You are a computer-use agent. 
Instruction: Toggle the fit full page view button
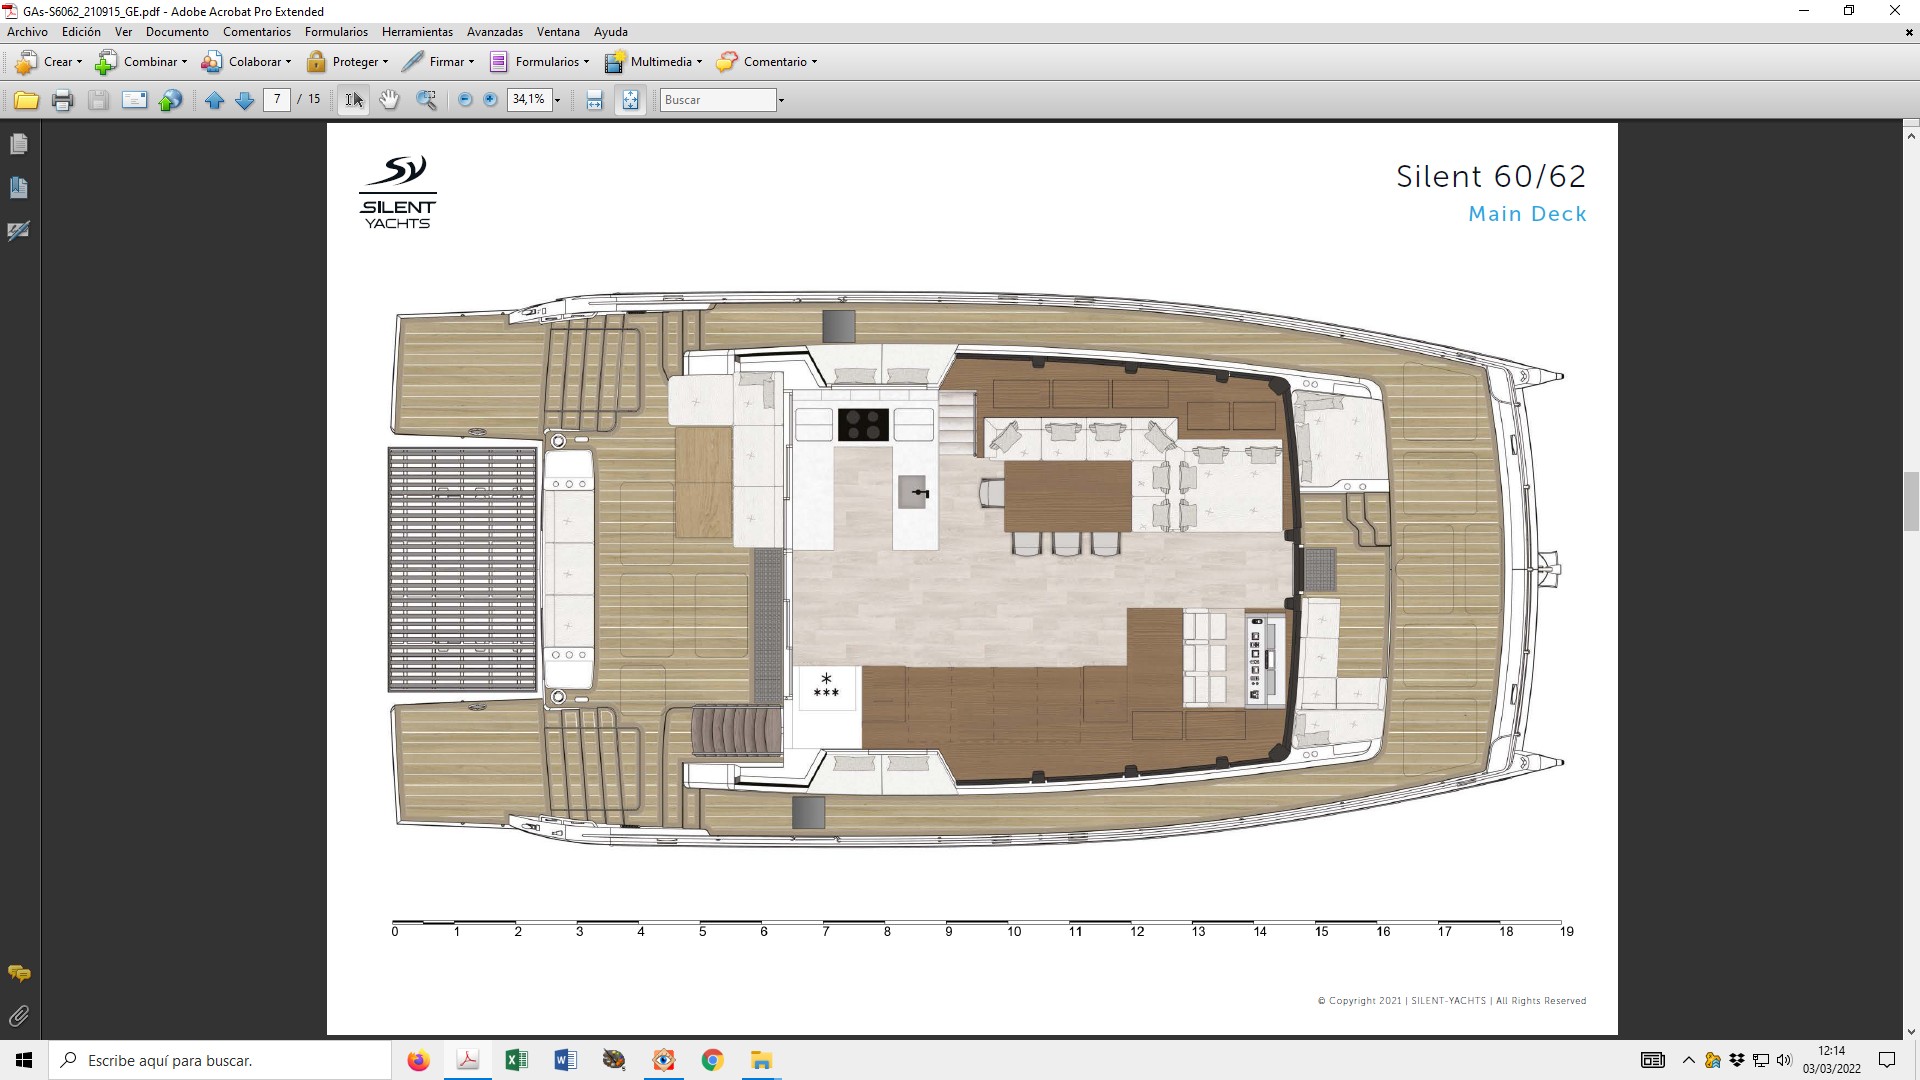tap(630, 100)
